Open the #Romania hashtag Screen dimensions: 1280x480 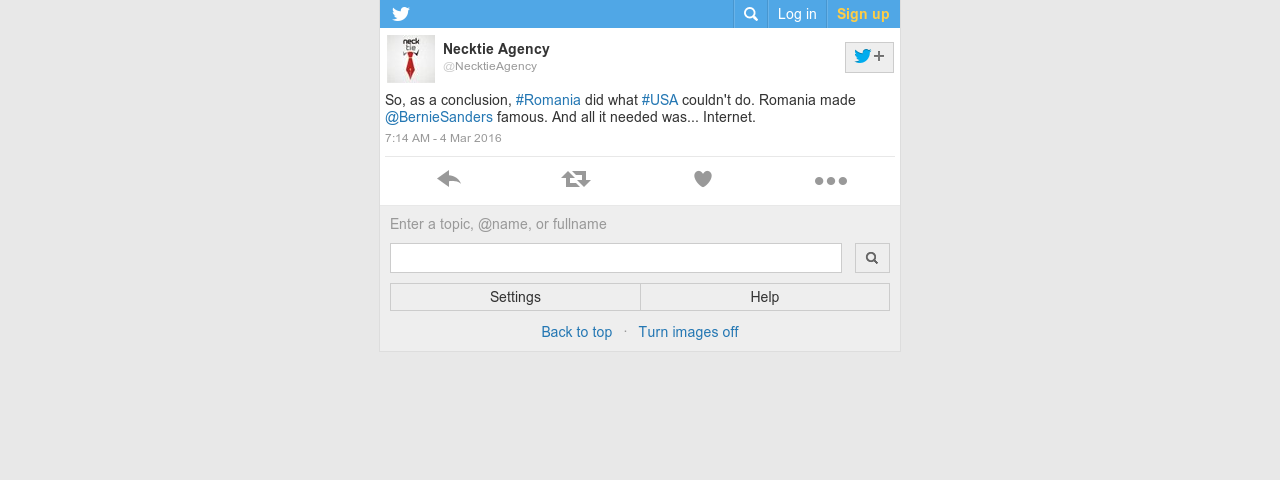pos(548,100)
